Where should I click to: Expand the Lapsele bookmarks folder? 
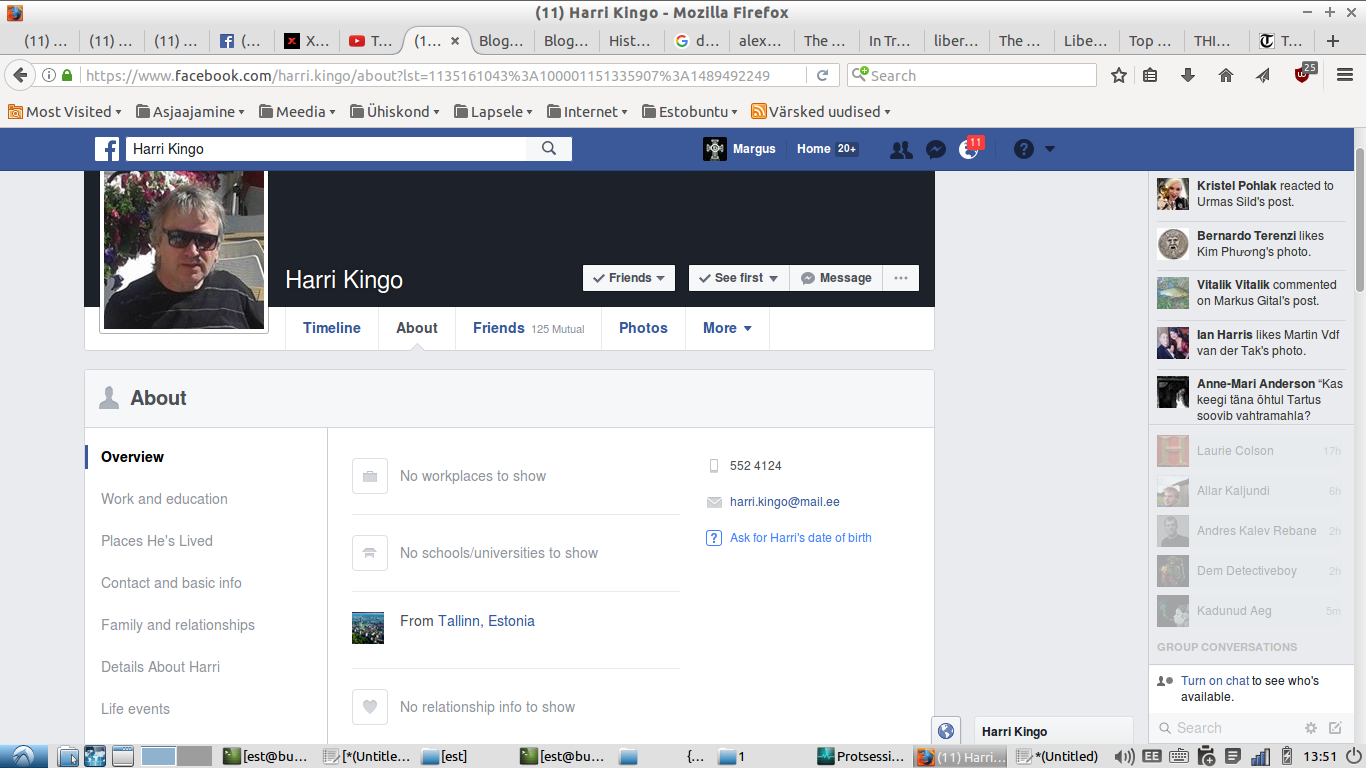493,112
